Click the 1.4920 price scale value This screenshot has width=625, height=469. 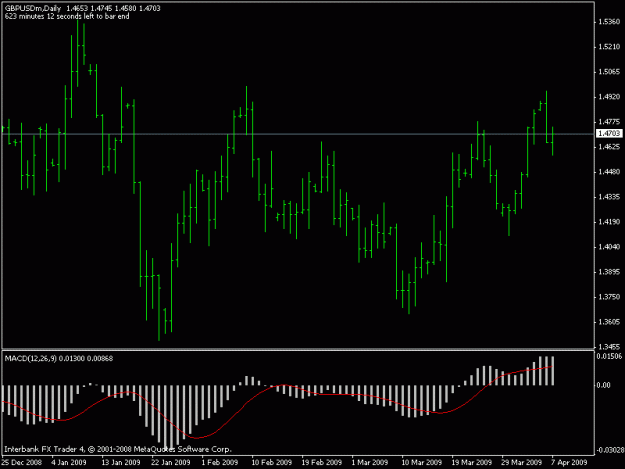tap(609, 97)
